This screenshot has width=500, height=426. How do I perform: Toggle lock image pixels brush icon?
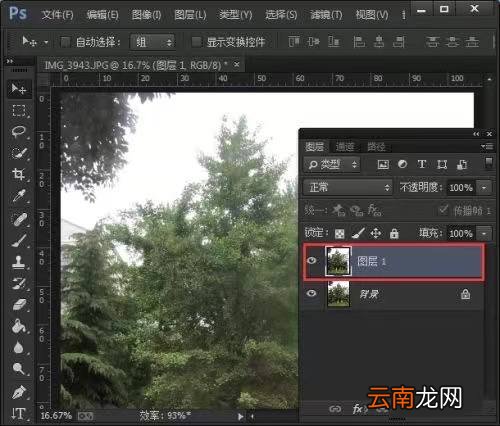pos(358,233)
